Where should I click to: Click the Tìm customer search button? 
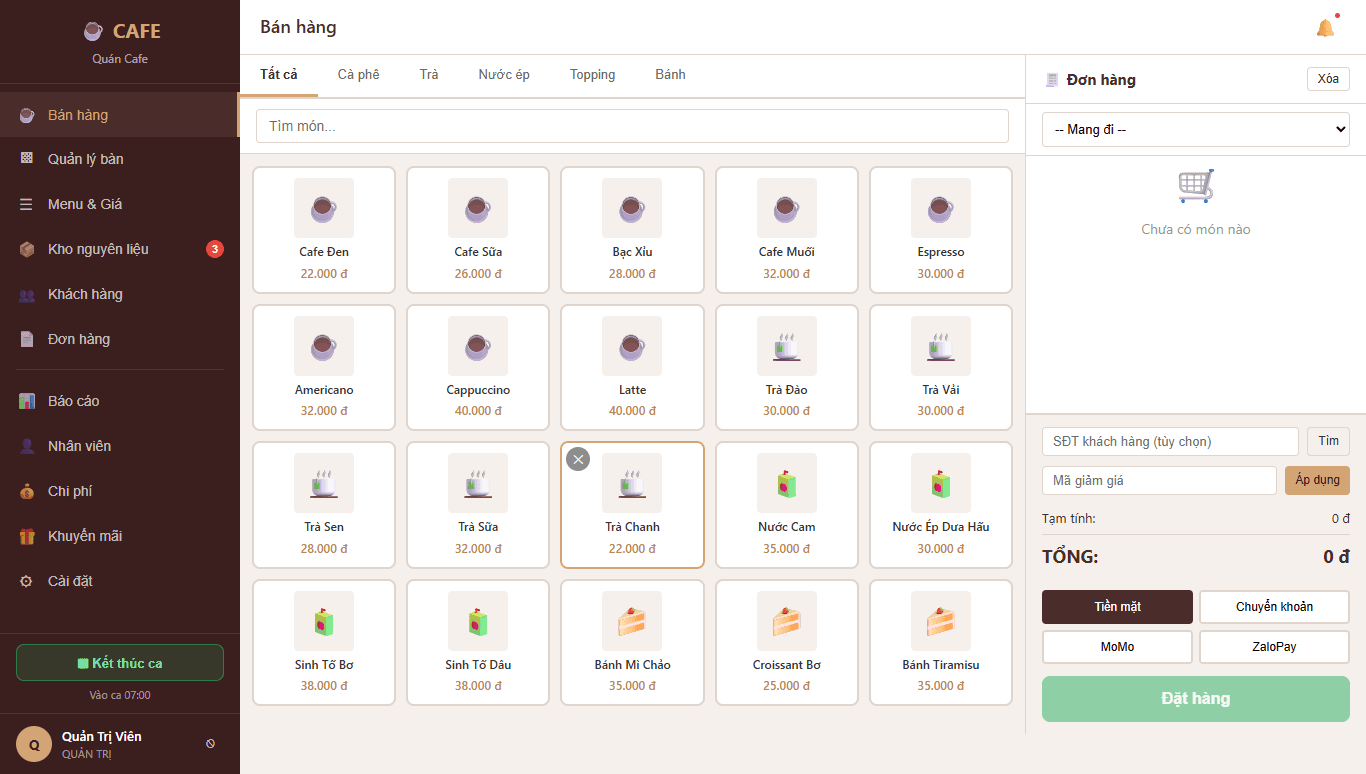[1328, 441]
